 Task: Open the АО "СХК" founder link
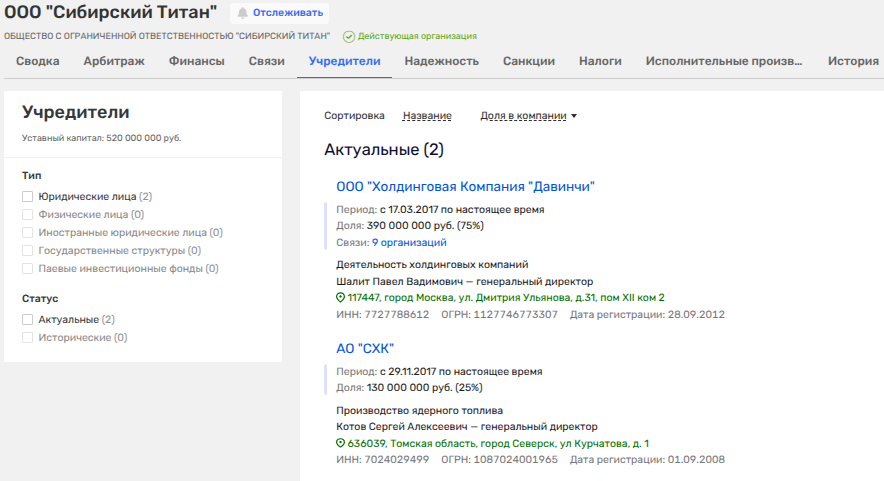(x=365, y=348)
